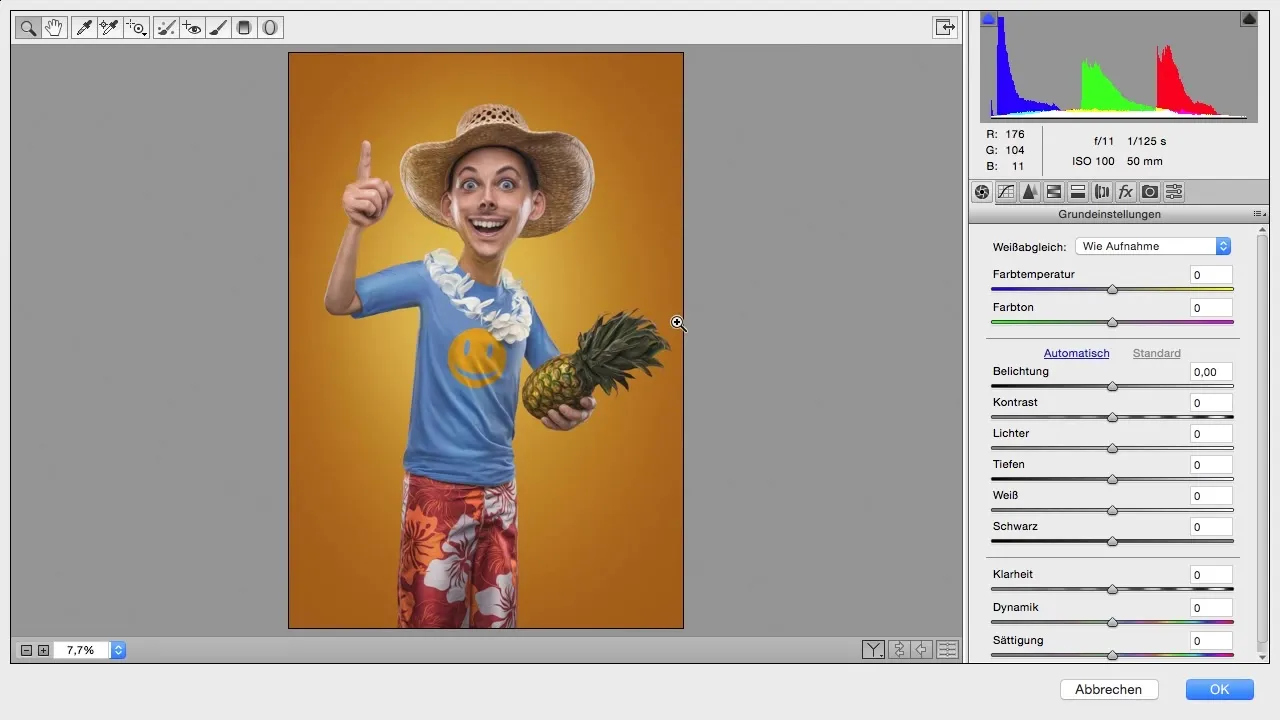Focus the Farbtemperatur value field
This screenshot has height=720, width=1280.
pos(1211,275)
